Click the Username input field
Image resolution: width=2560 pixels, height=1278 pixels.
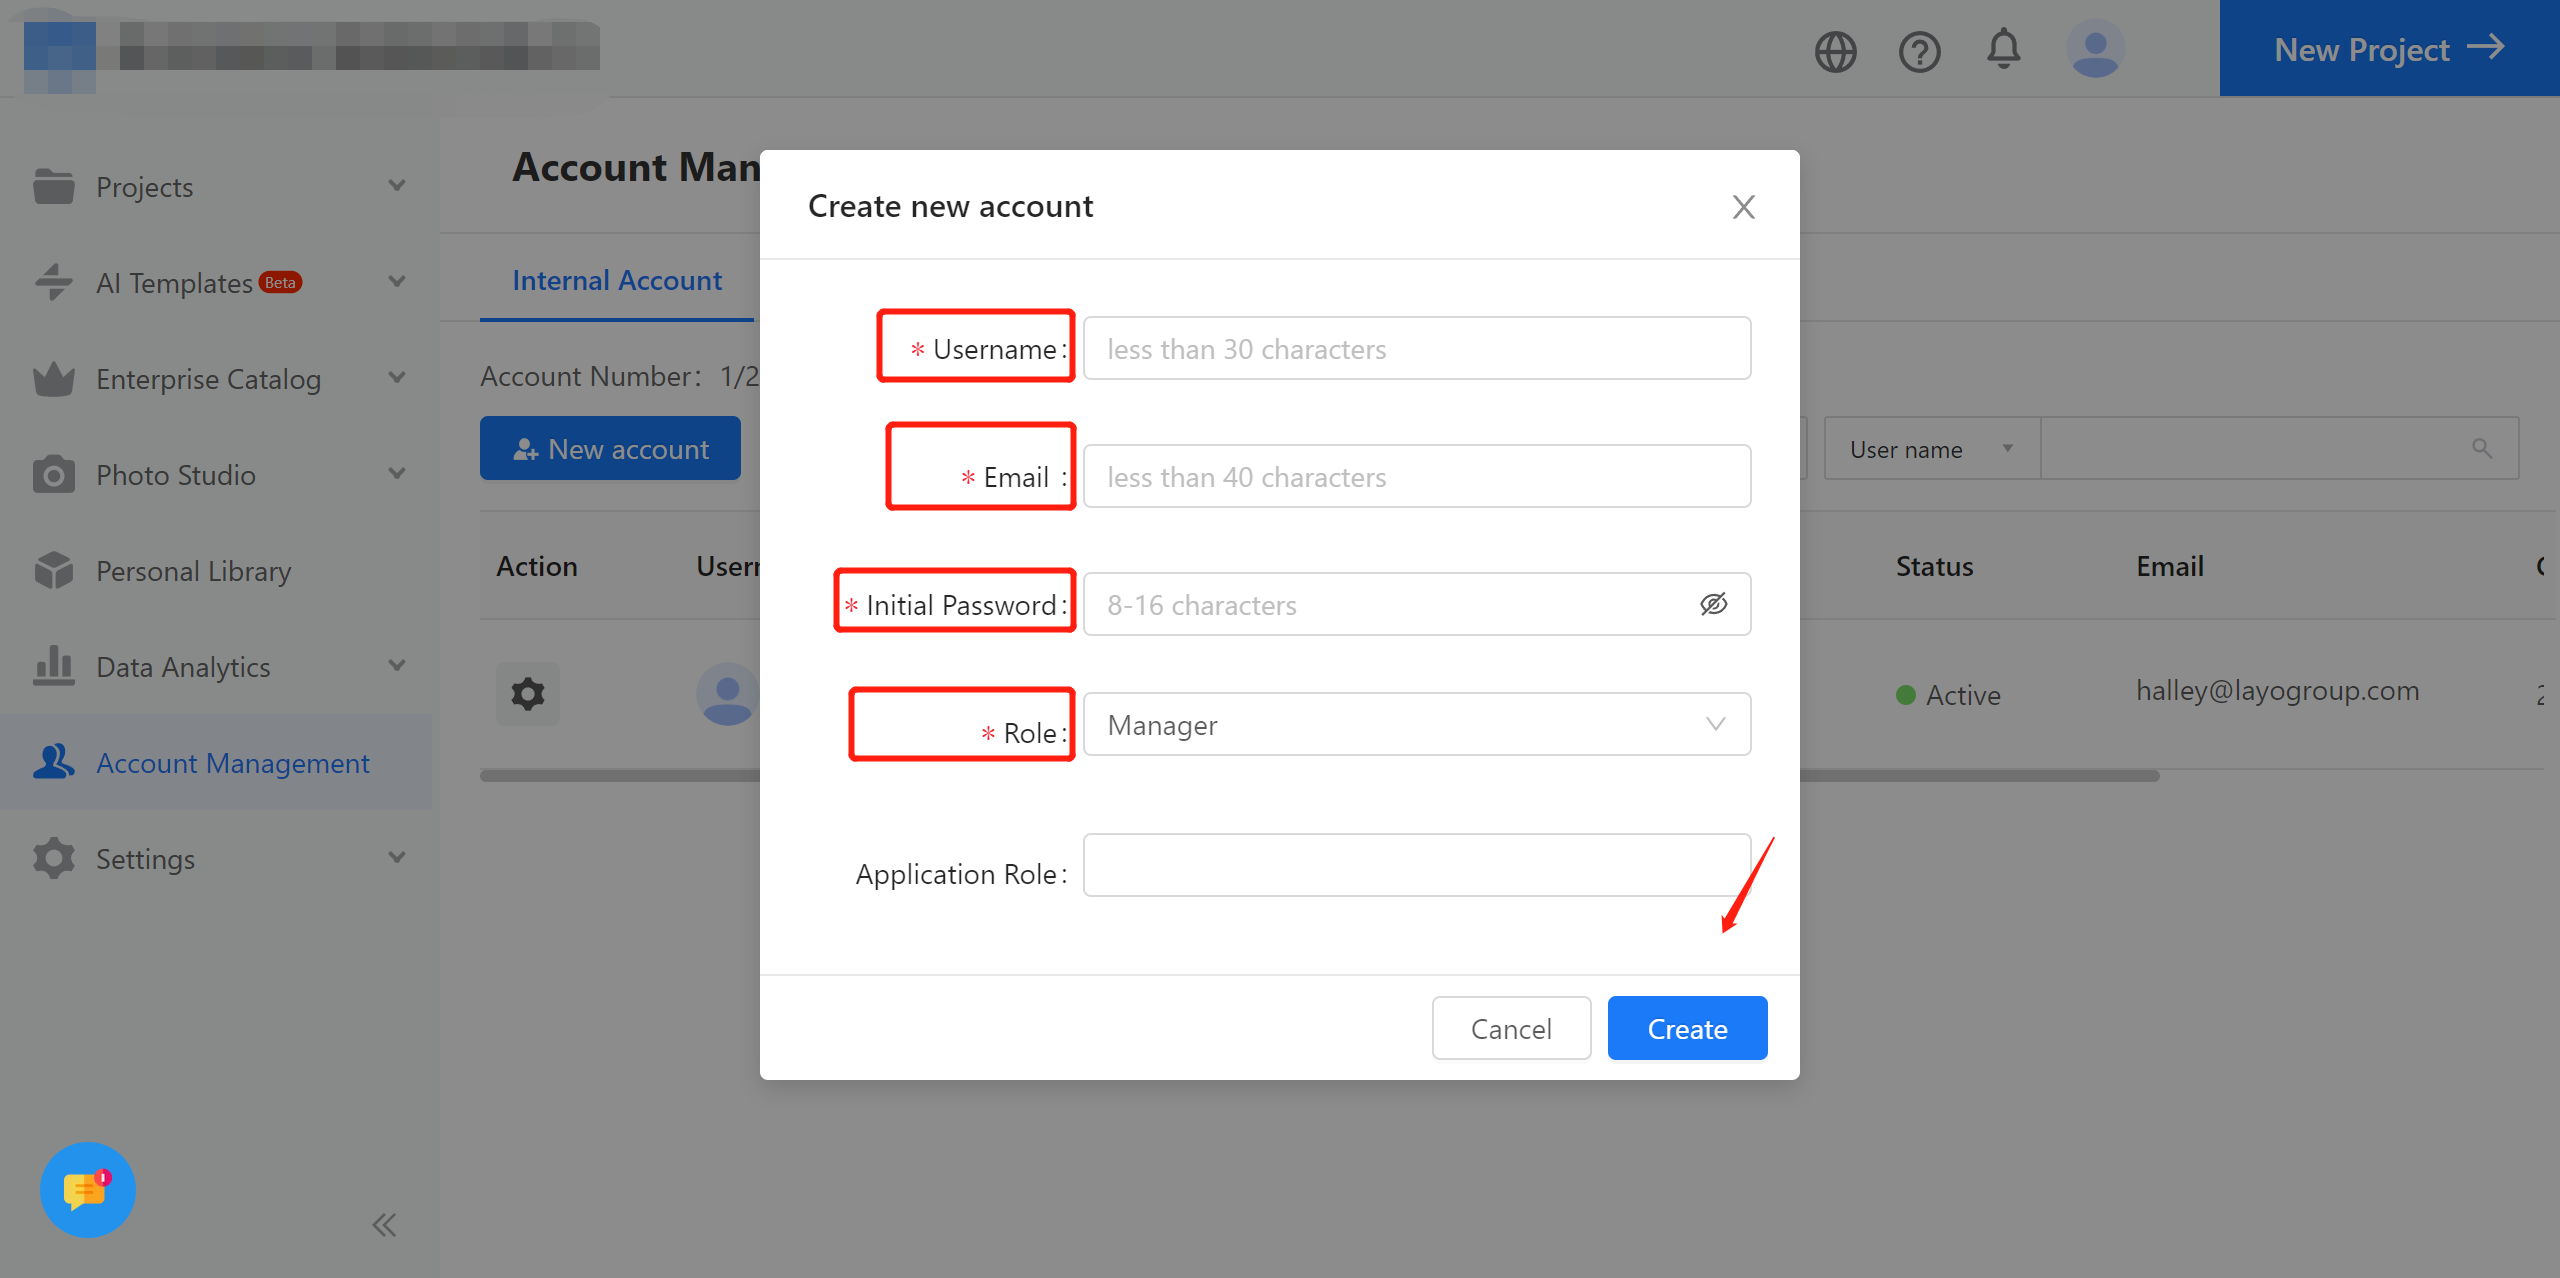coord(1416,349)
